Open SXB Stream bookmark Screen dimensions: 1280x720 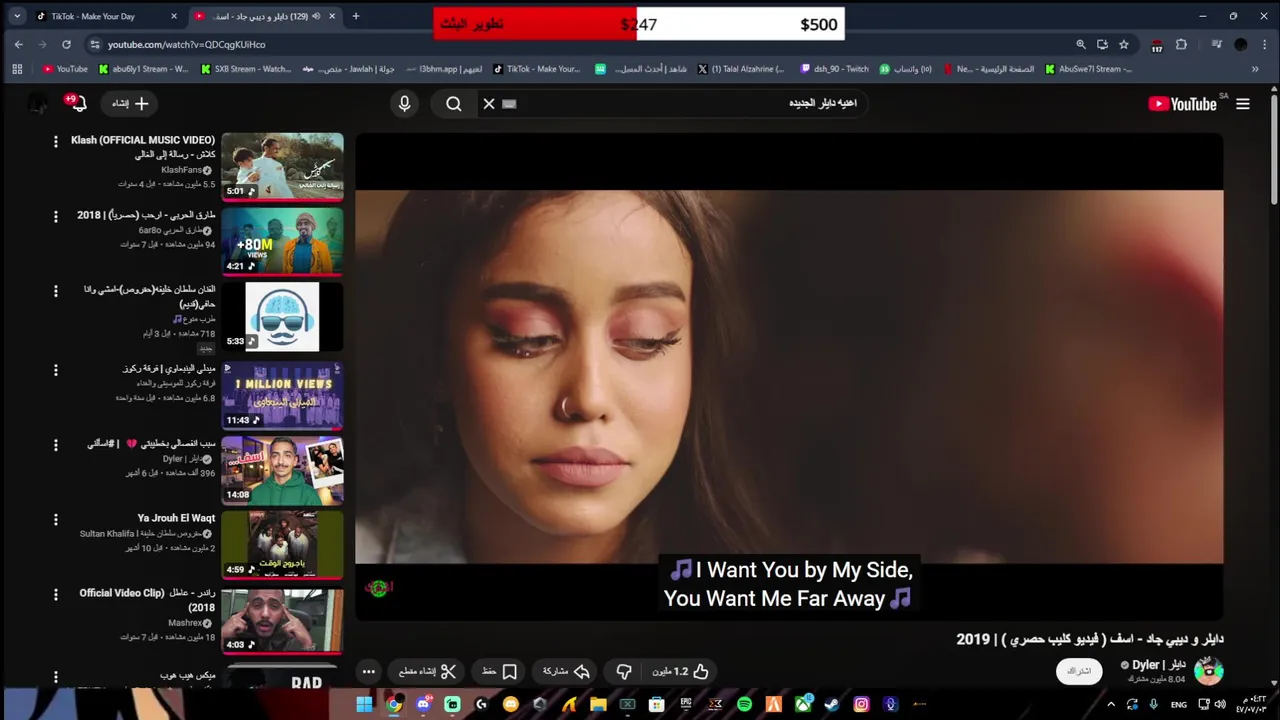tap(246, 69)
